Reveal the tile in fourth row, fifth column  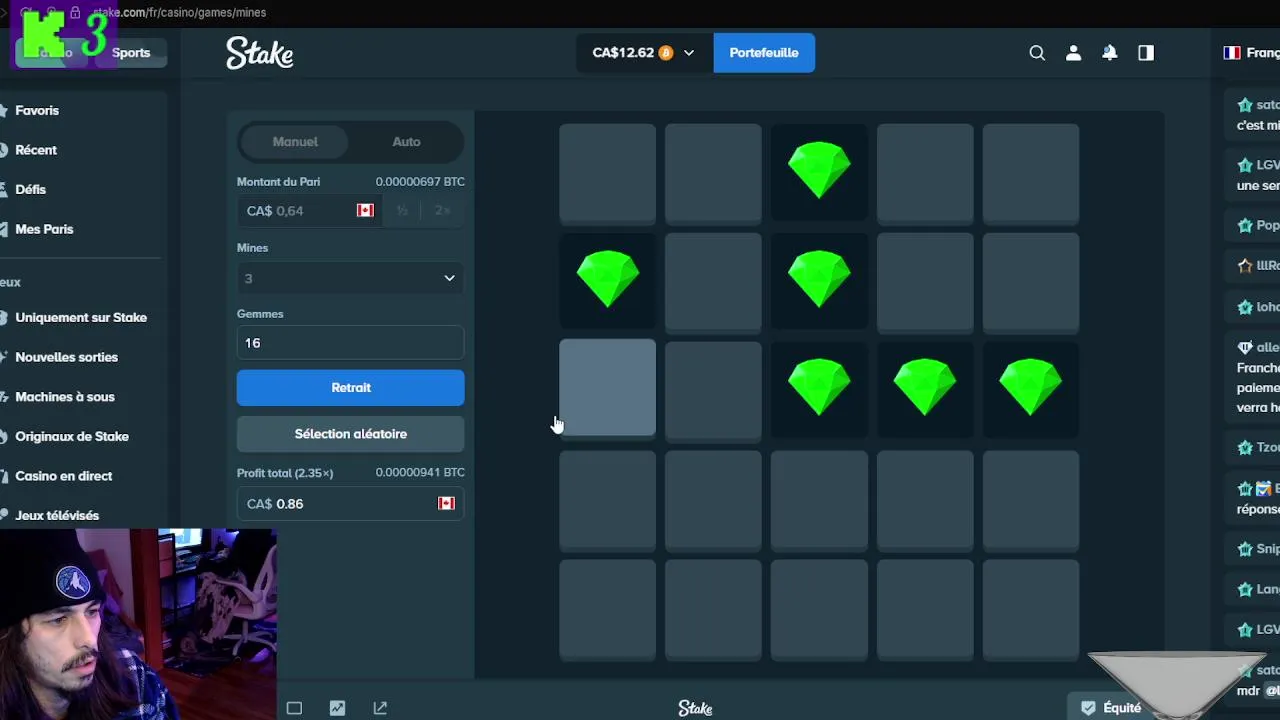[x=1031, y=499]
